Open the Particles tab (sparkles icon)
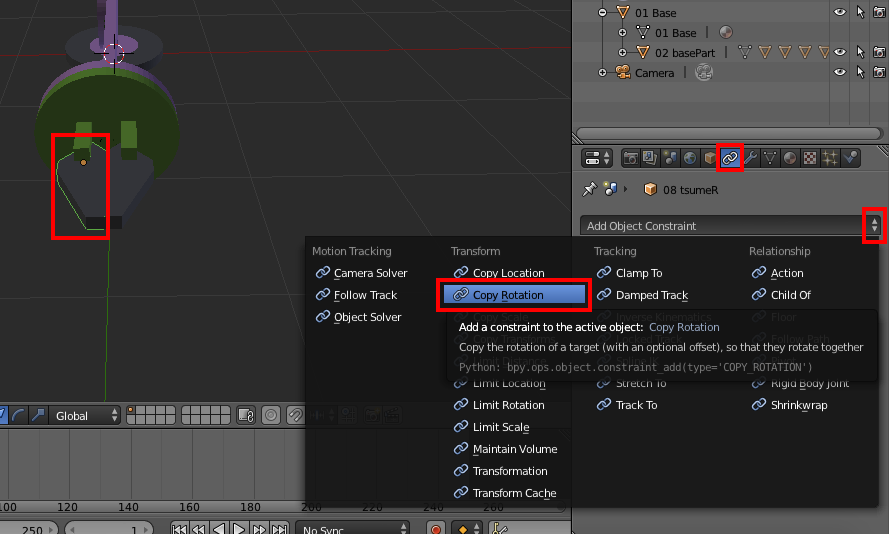889x534 pixels. [830, 158]
